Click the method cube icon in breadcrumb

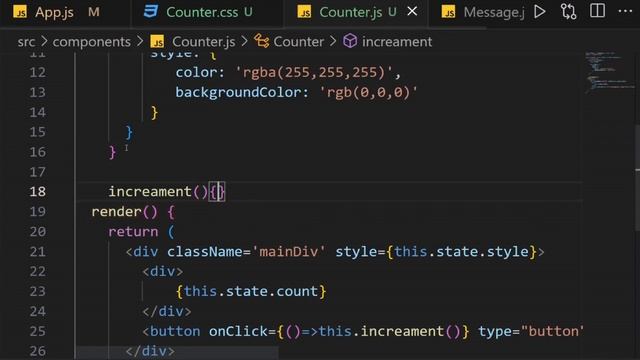(350, 41)
